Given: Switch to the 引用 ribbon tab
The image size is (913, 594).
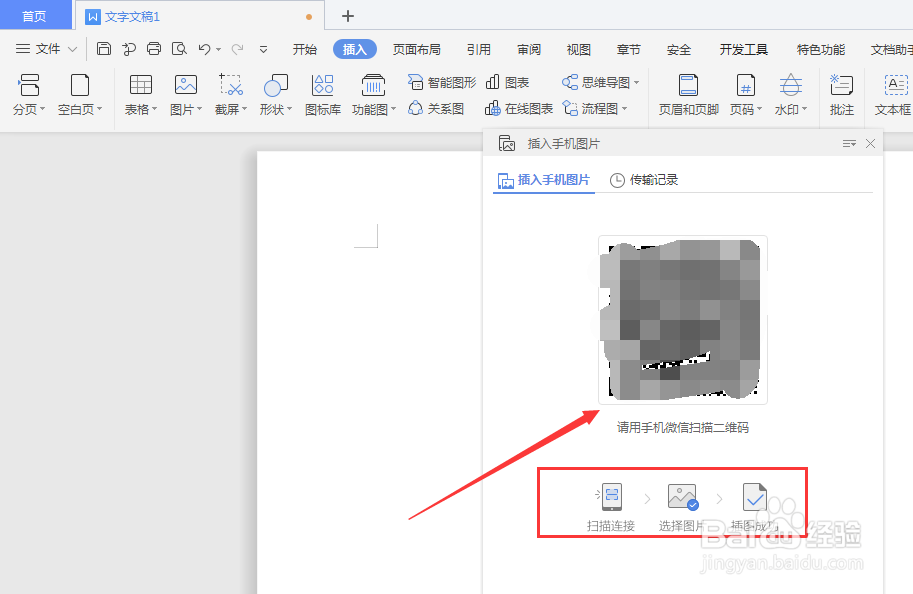Looking at the screenshot, I should click(x=479, y=50).
